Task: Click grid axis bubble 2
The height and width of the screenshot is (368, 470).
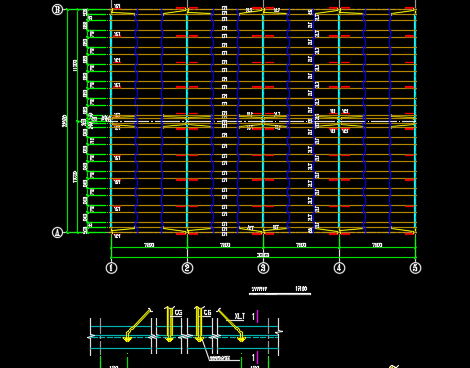Action: pos(187,268)
